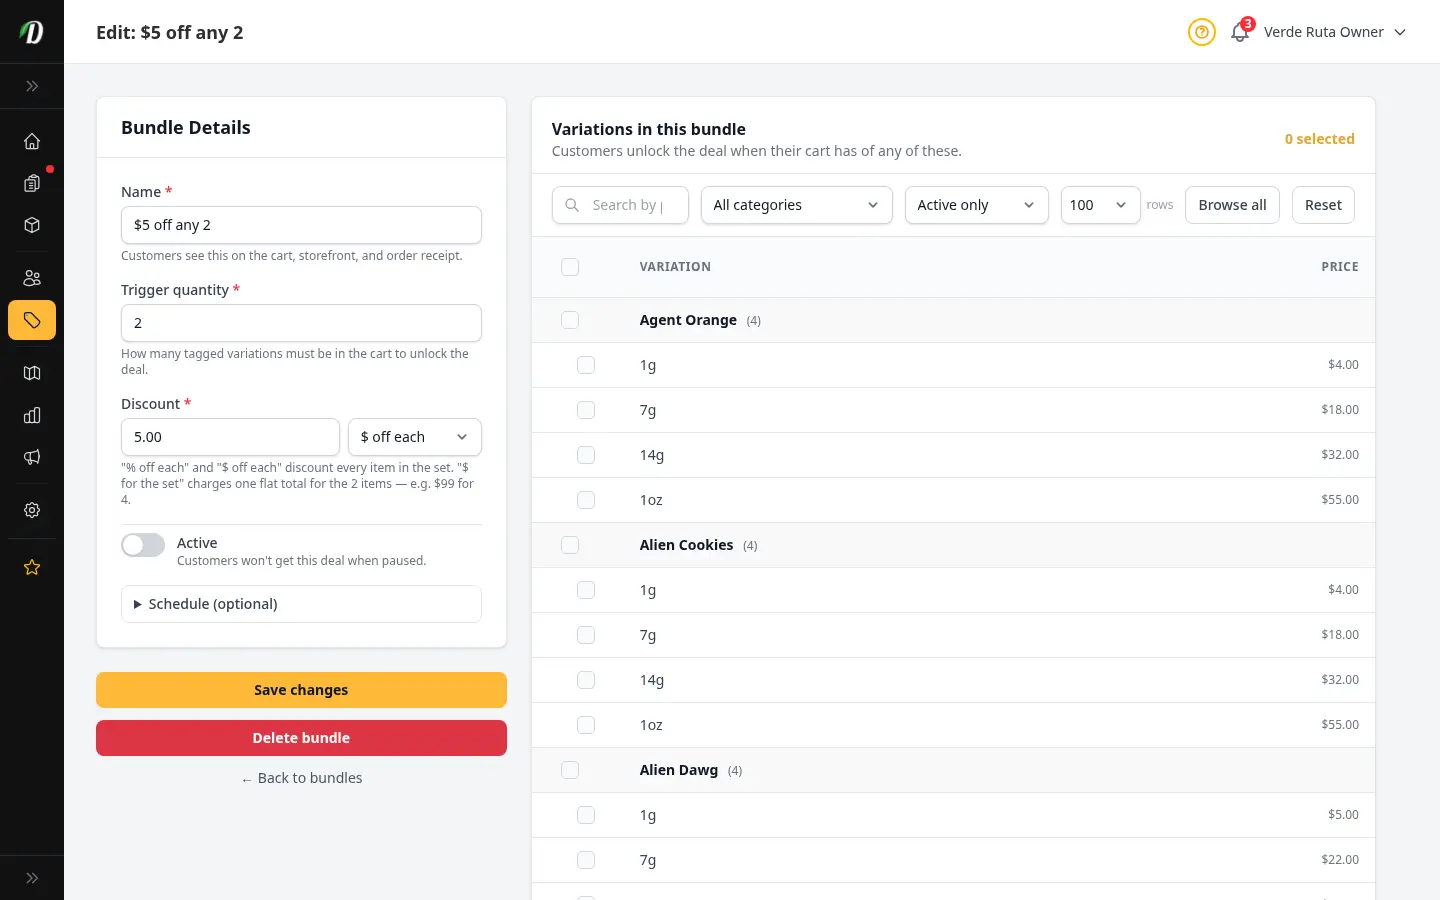Click the Discount amount input field

230,437
